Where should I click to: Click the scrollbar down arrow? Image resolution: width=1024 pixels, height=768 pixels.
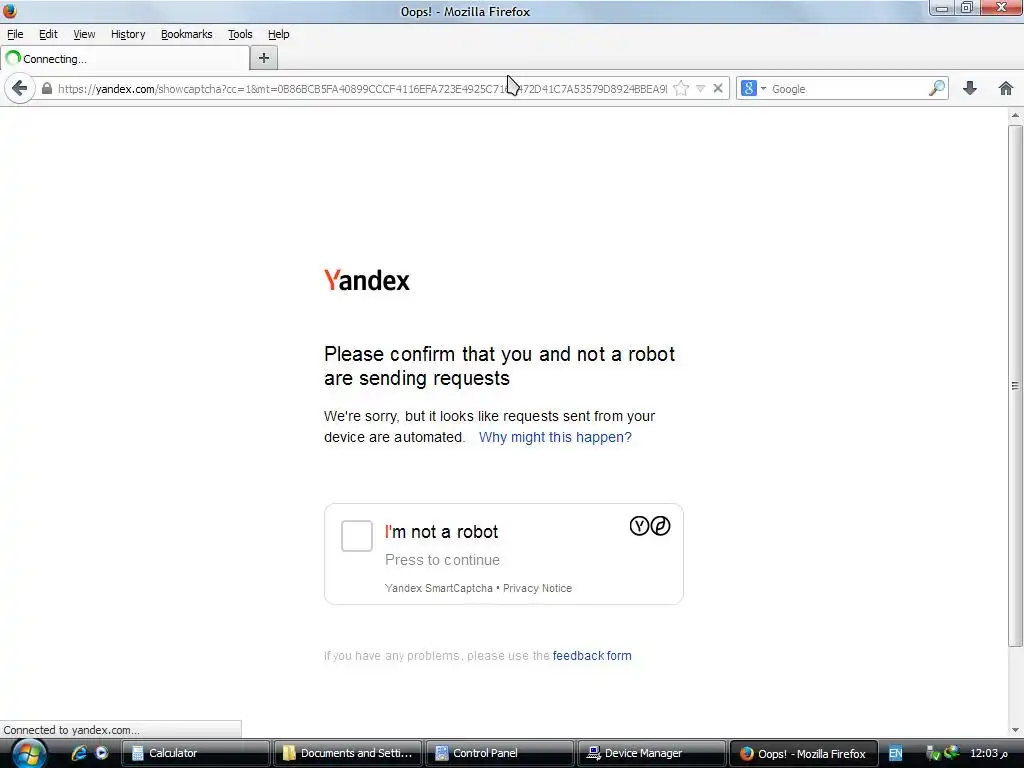pos(1015,729)
